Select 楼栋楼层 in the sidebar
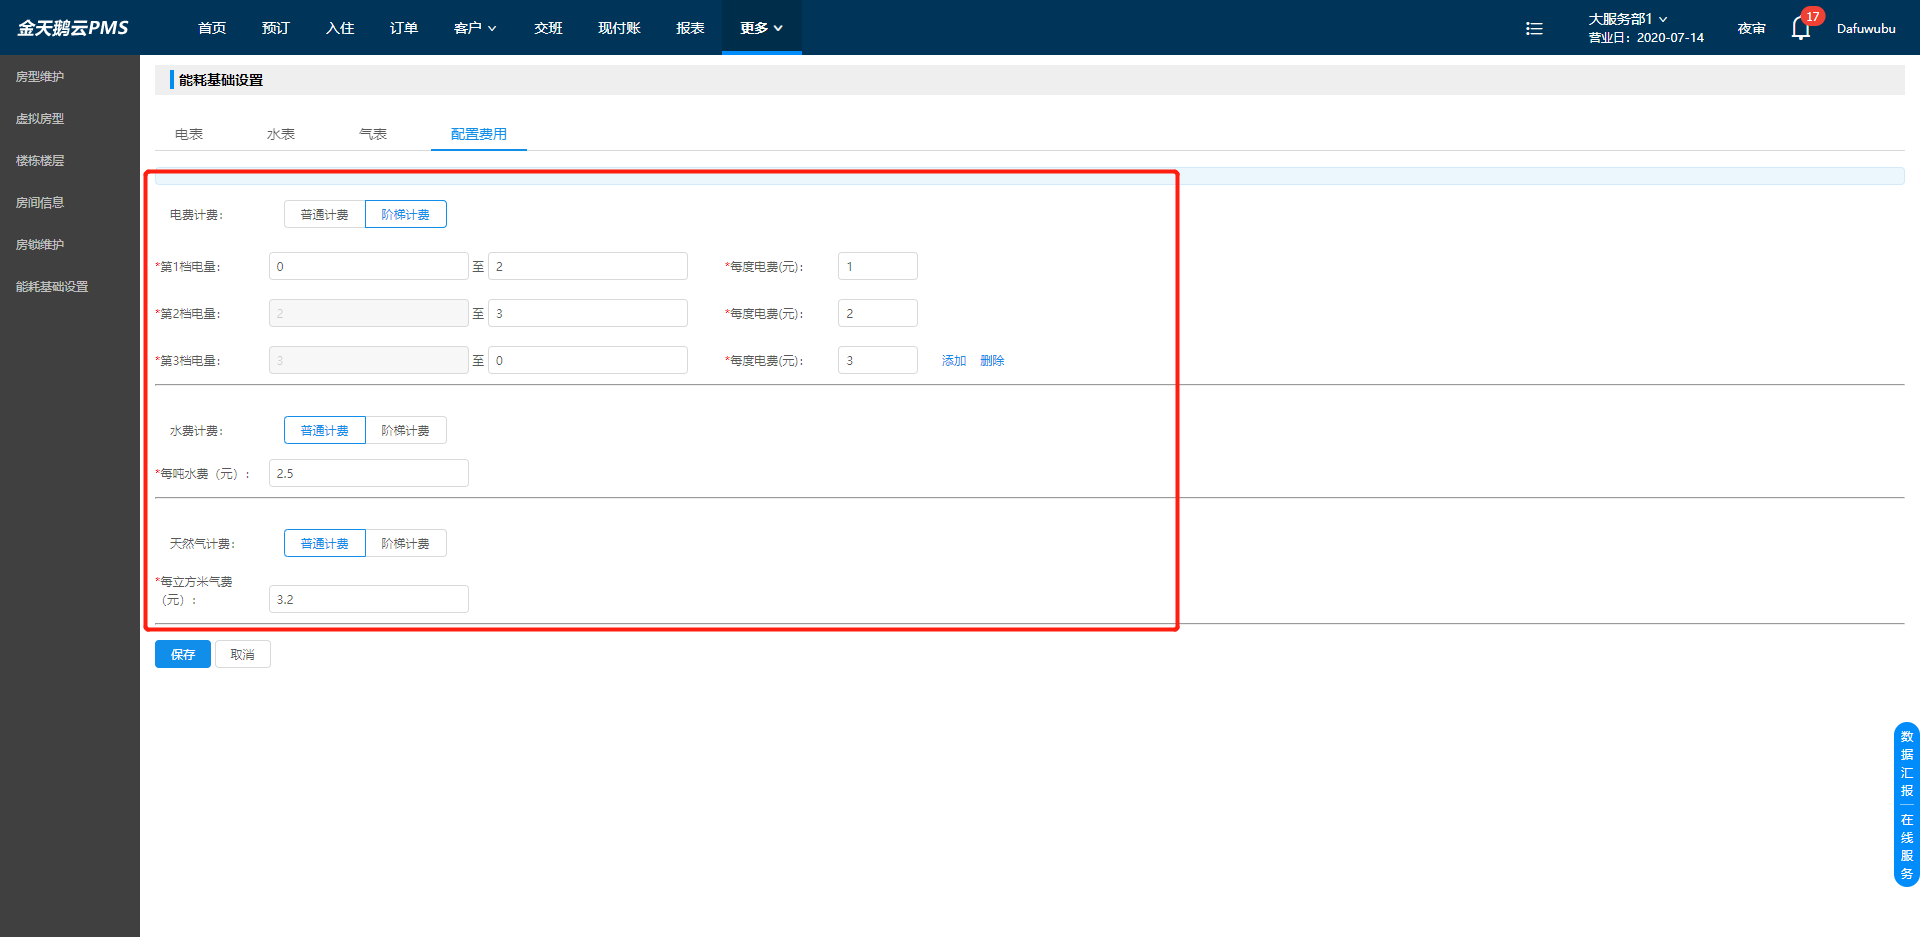The width and height of the screenshot is (1920, 937). point(40,161)
